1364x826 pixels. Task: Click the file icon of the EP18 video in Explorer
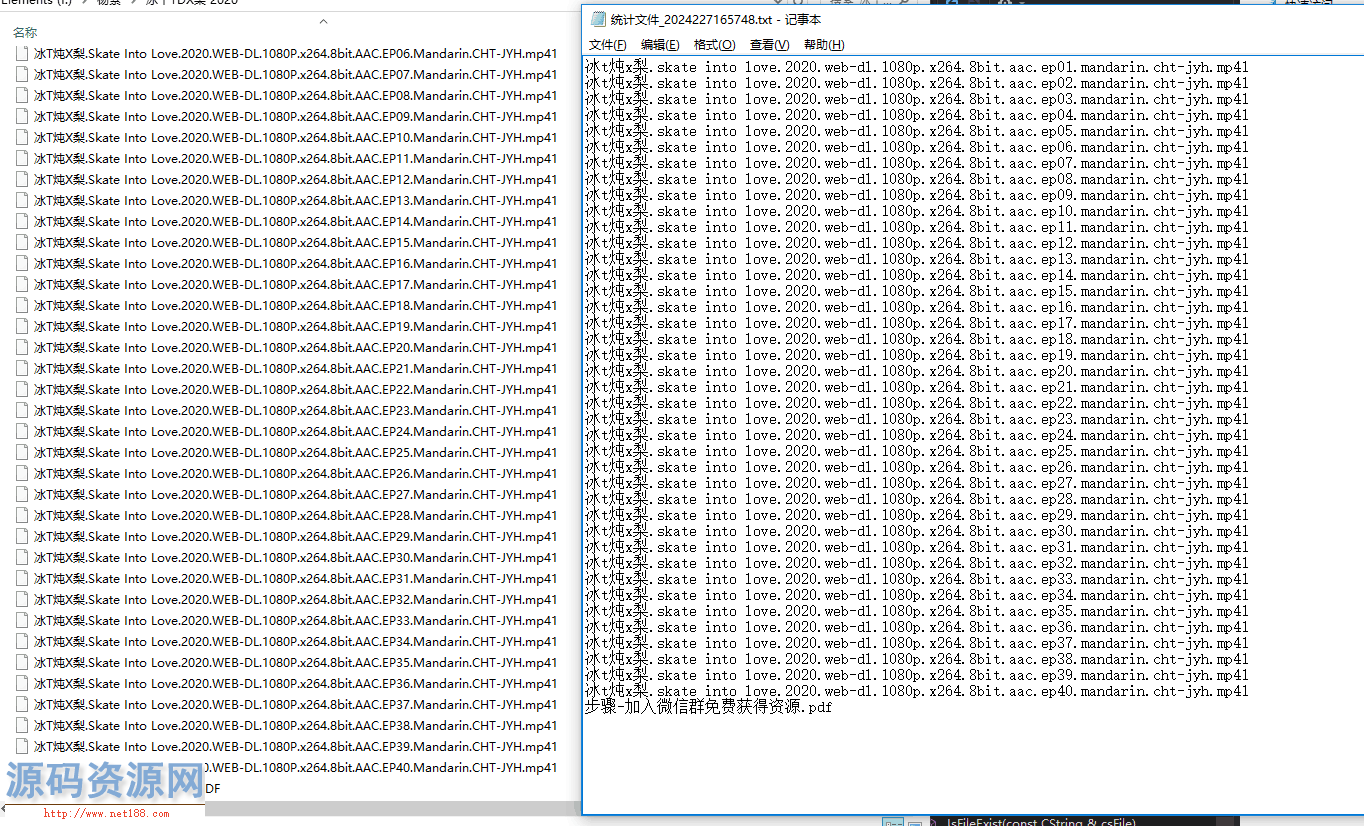coord(22,305)
